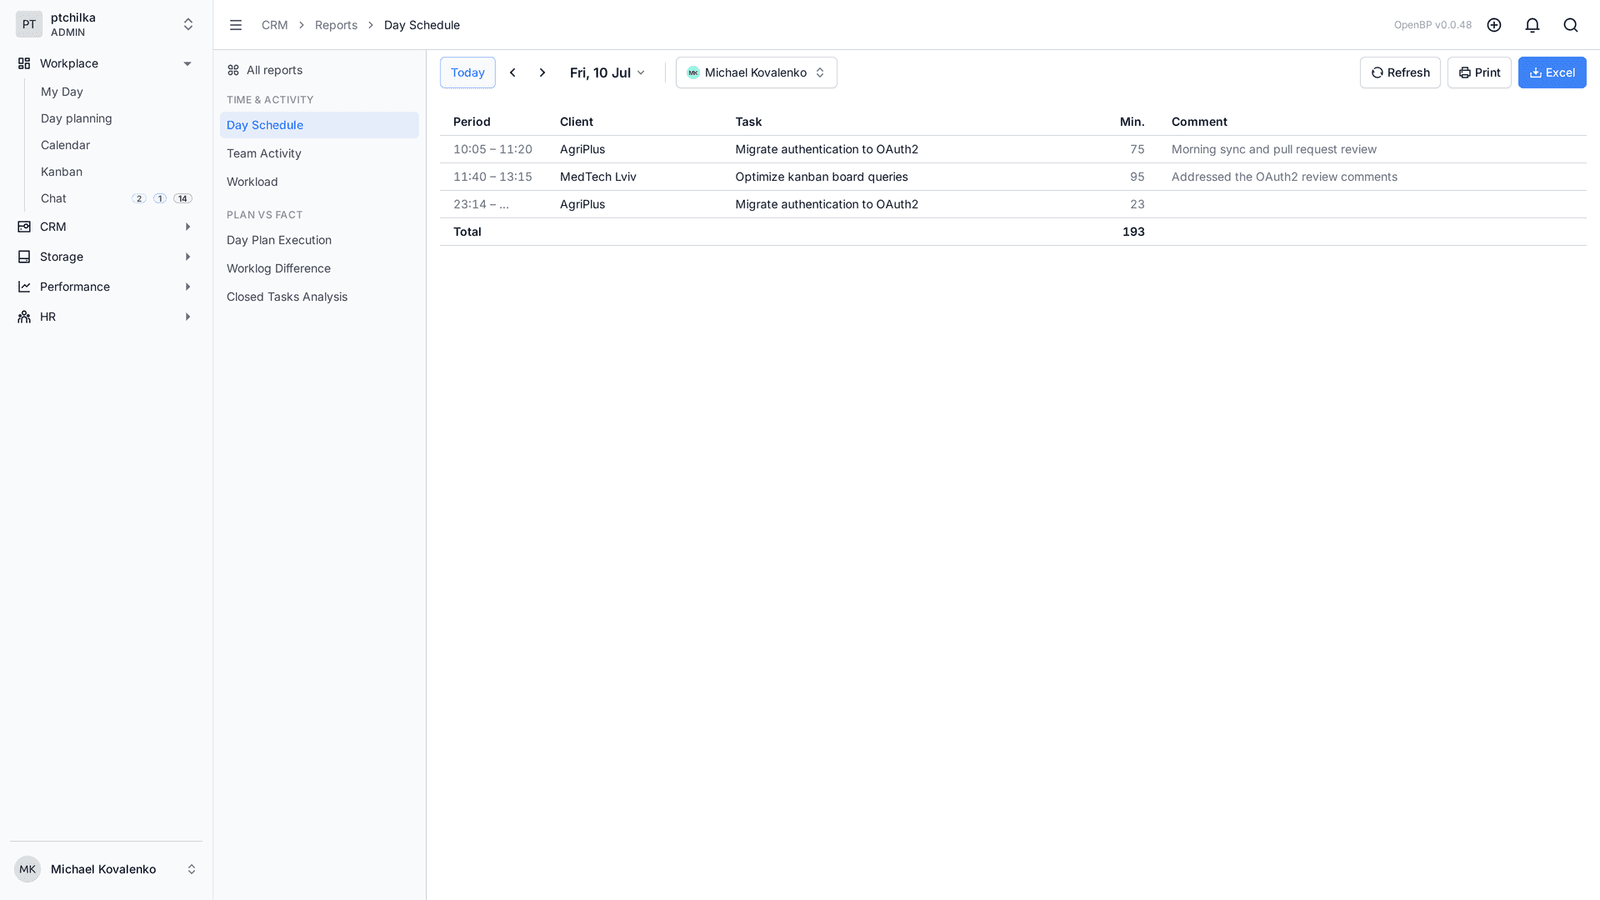Click the Storage icon in sidebar
This screenshot has height=900, width=1600.
coord(24,257)
